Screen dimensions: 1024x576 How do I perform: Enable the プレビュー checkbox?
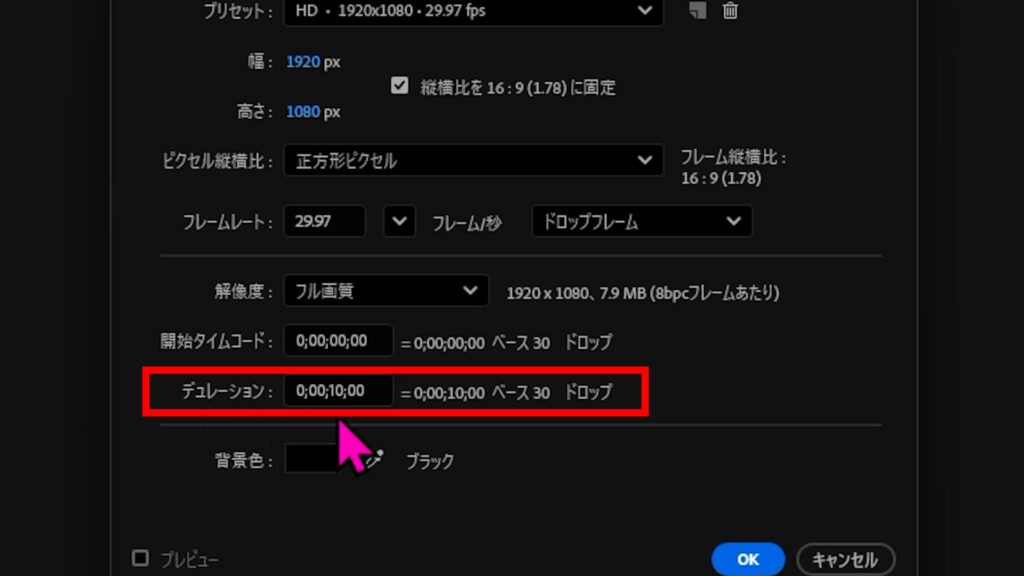pos(141,558)
